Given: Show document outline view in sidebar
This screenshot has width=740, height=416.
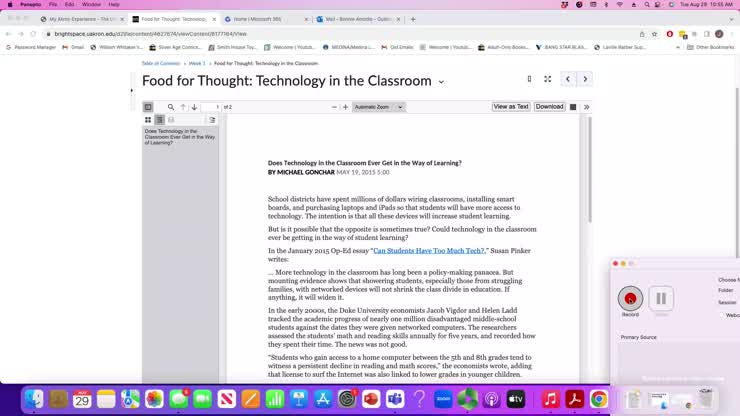Looking at the screenshot, I should pyautogui.click(x=159, y=120).
